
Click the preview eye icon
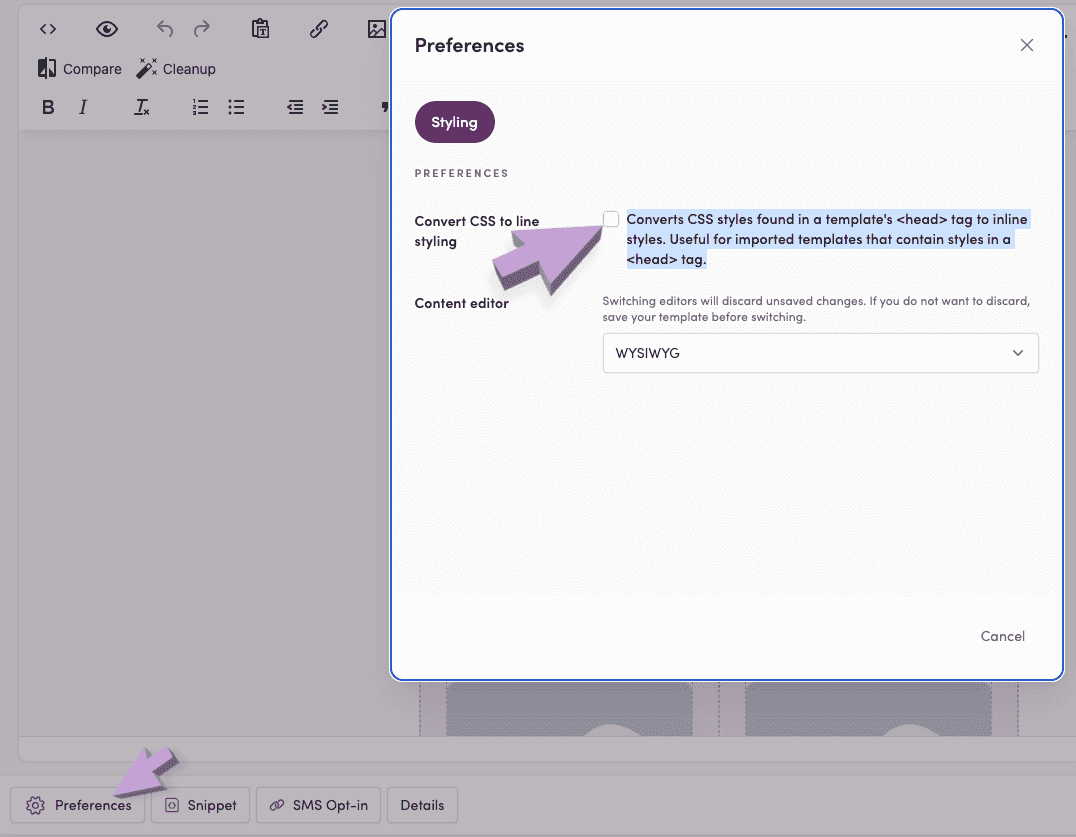pyautogui.click(x=107, y=29)
